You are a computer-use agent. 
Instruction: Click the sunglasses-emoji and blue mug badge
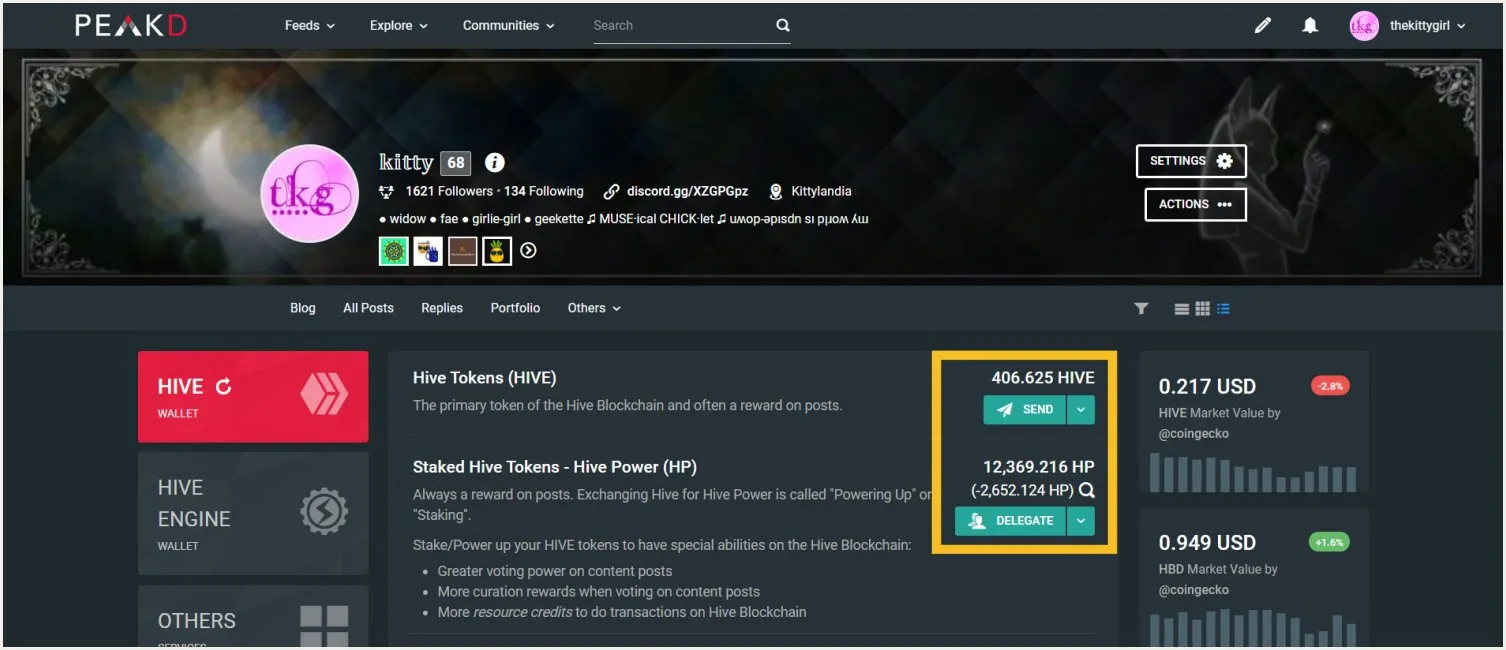click(x=428, y=251)
